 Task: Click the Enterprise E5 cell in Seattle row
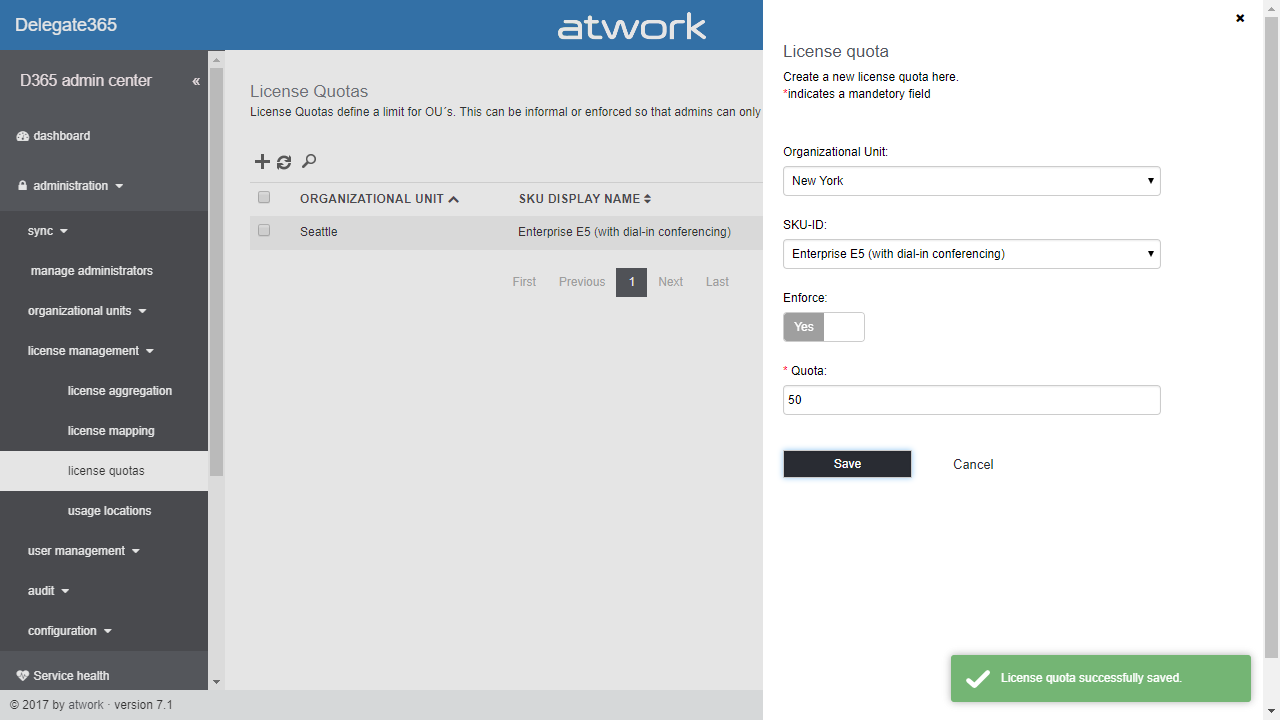[x=624, y=232]
